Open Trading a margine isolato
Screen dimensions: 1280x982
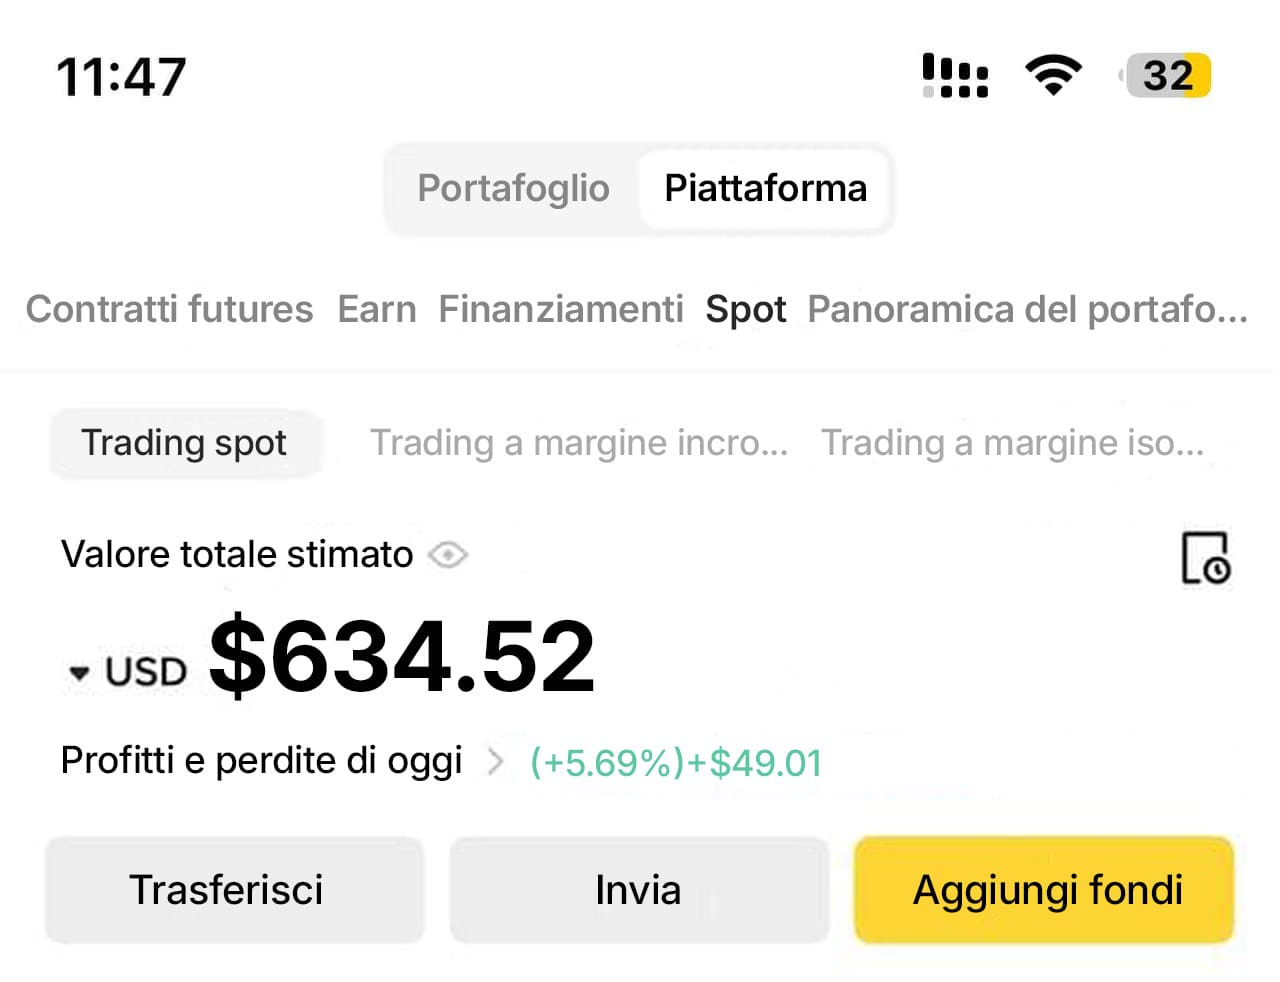(x=1013, y=443)
